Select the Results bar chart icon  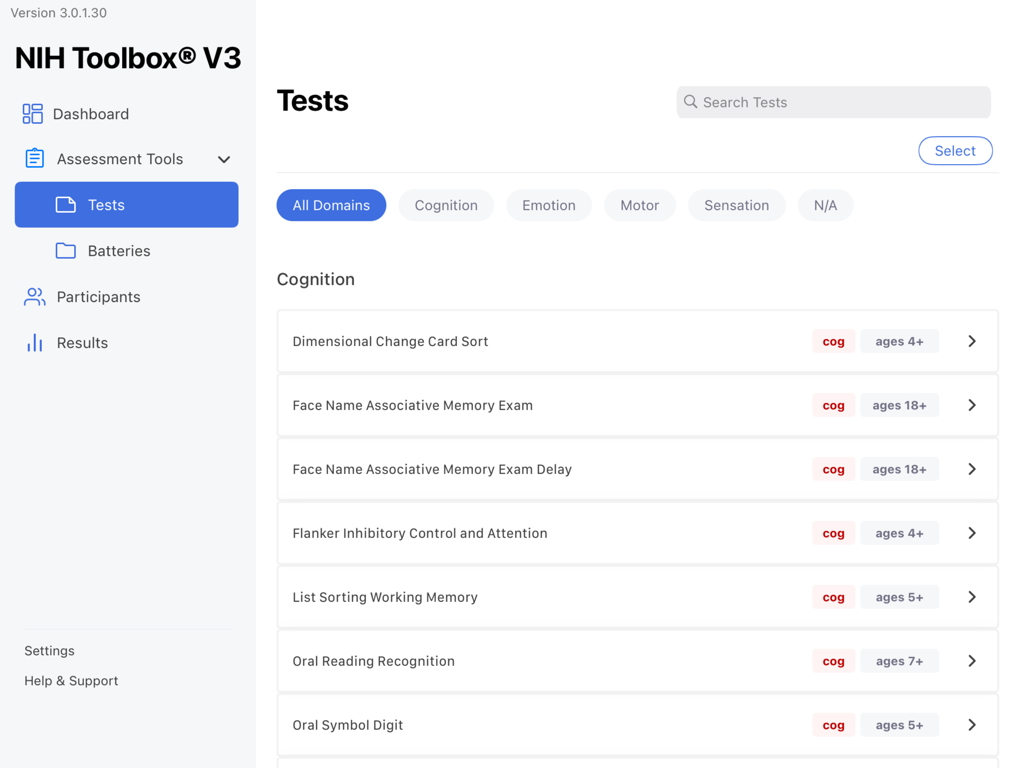[x=34, y=342]
